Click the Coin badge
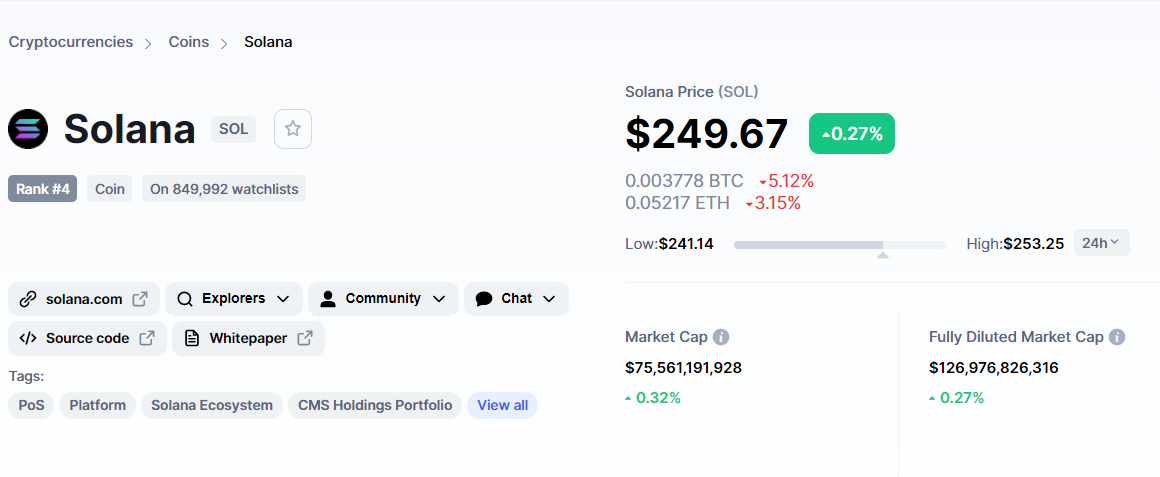Viewport: 1160px width, 477px height. click(109, 189)
